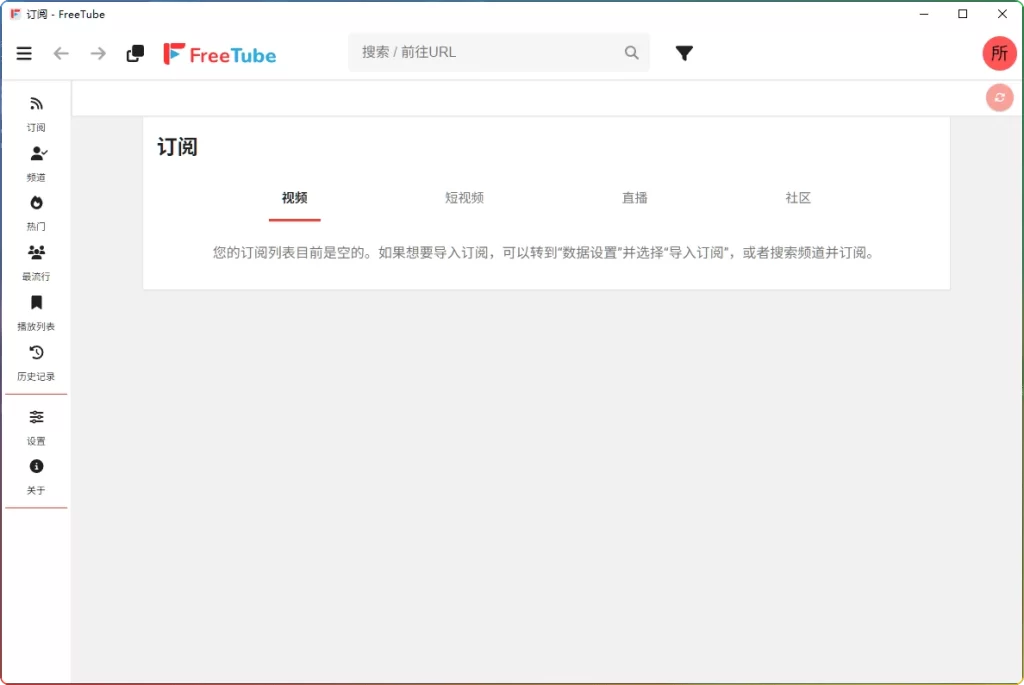Go forward with the right arrow
Screen dimensions: 1024x685
98,54
